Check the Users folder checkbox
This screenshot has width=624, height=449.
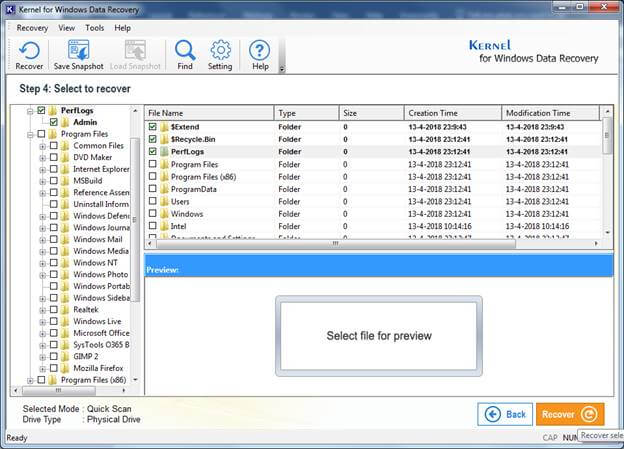(x=152, y=201)
